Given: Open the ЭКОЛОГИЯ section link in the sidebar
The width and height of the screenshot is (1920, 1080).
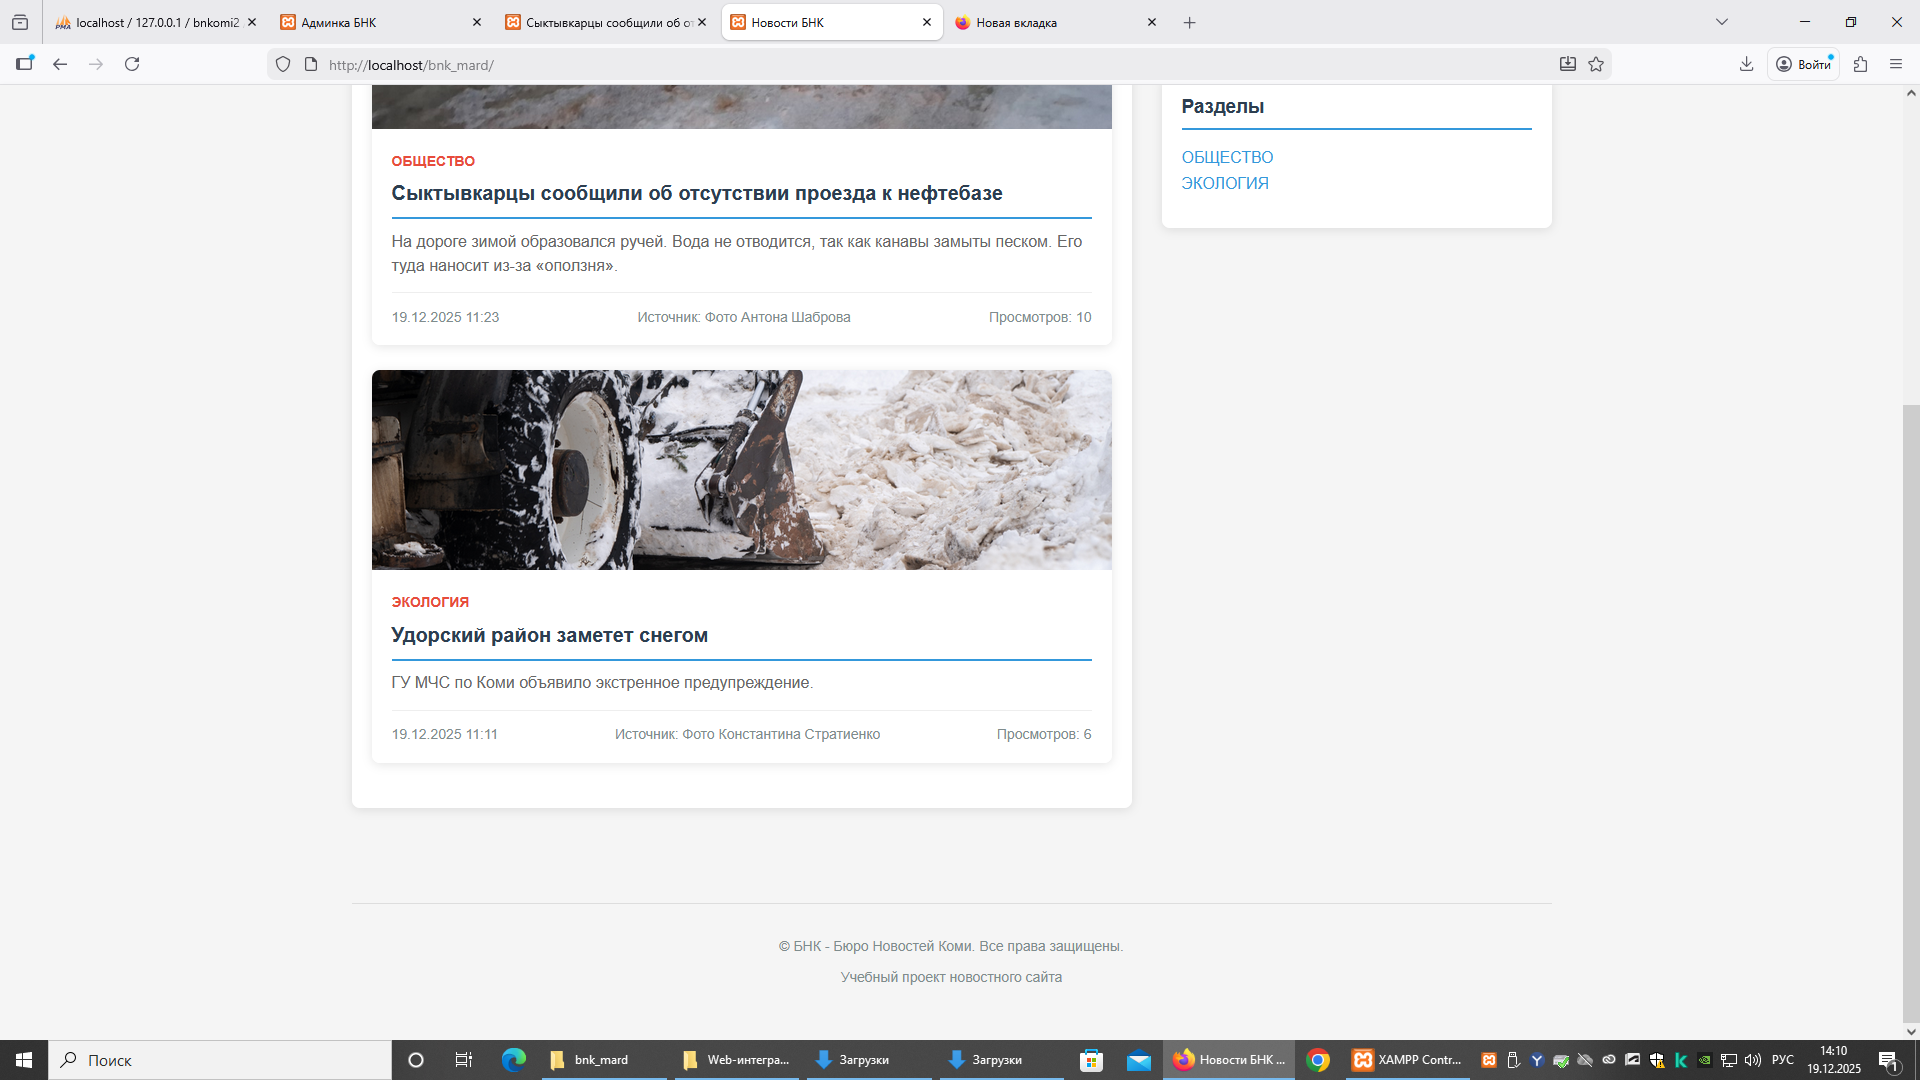Looking at the screenshot, I should click(x=1225, y=183).
